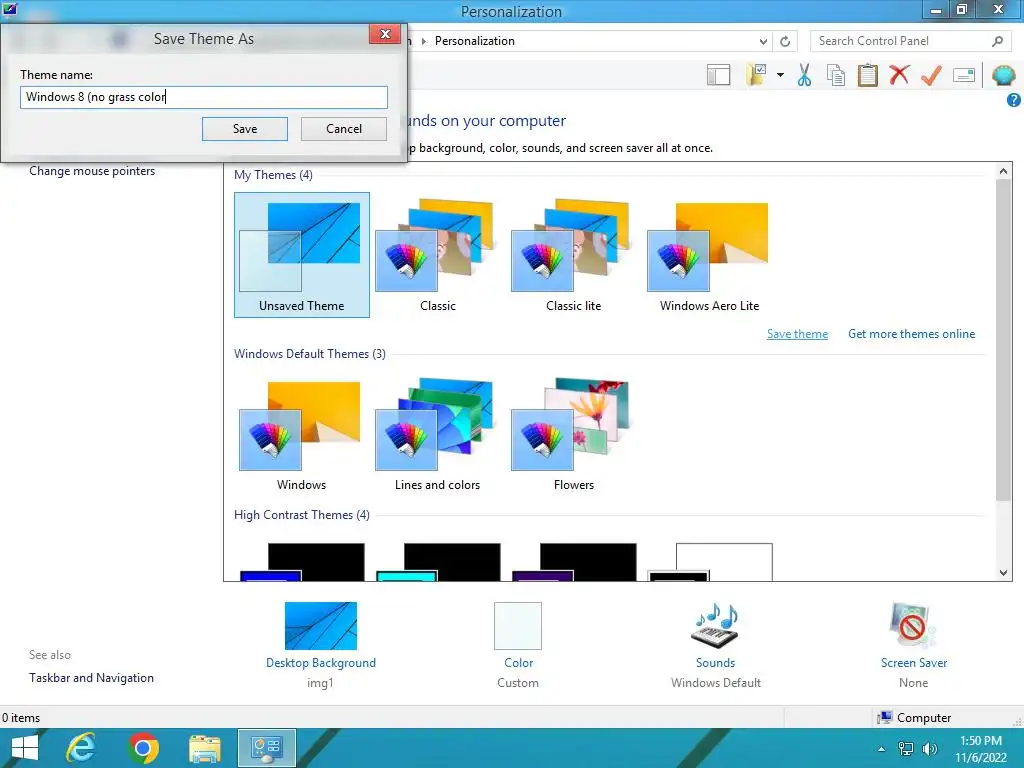Refresh the Personalization address bar
This screenshot has height=768, width=1024.
[x=785, y=41]
